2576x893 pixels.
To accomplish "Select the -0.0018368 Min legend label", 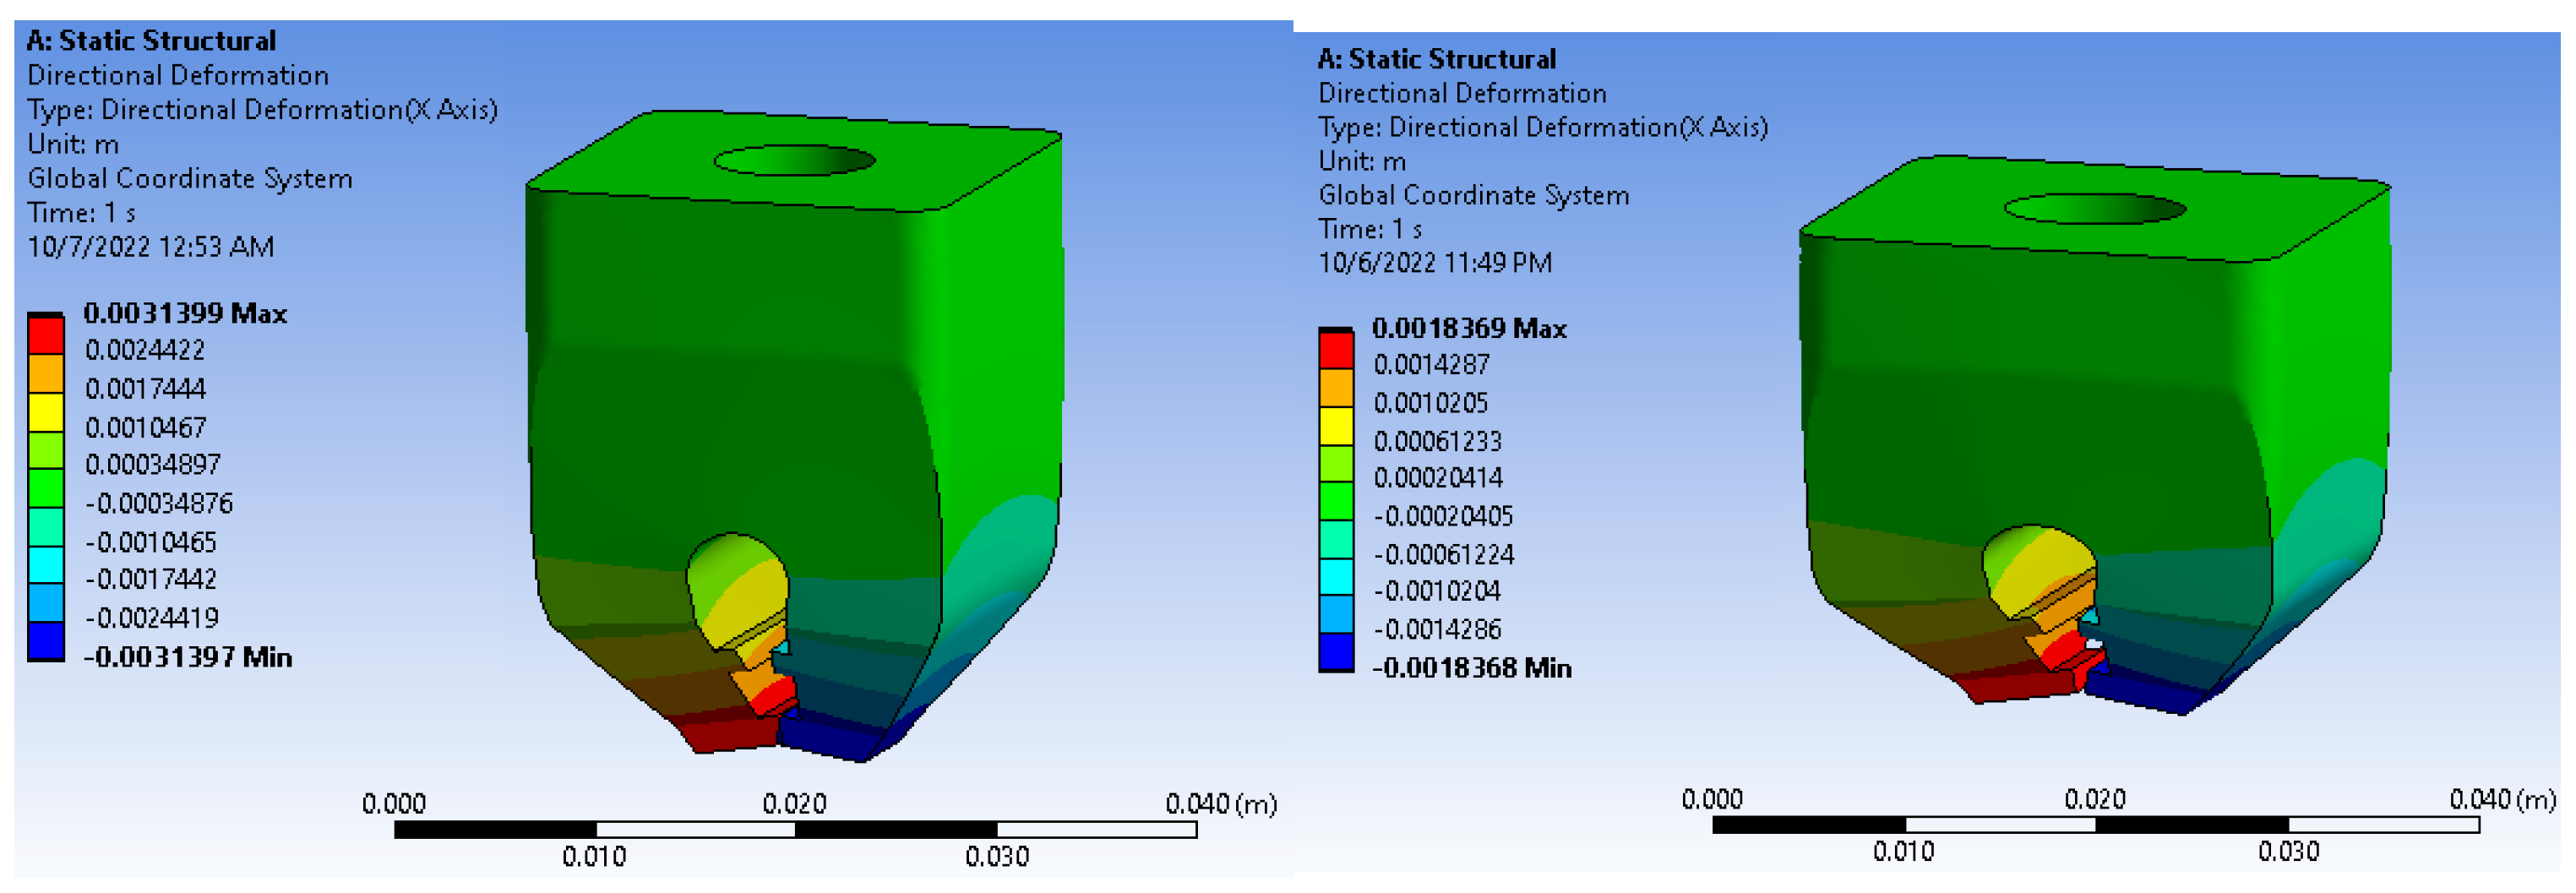I will [1471, 667].
